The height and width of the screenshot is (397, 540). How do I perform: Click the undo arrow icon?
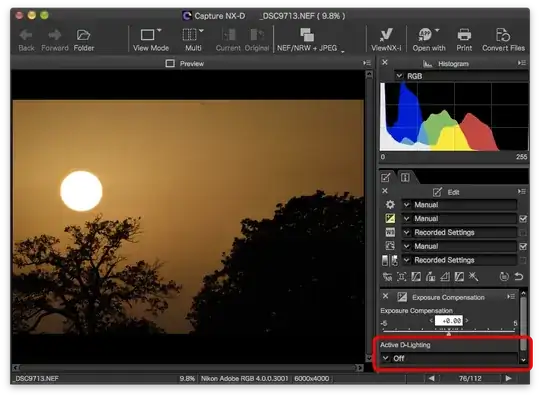(x=519, y=276)
